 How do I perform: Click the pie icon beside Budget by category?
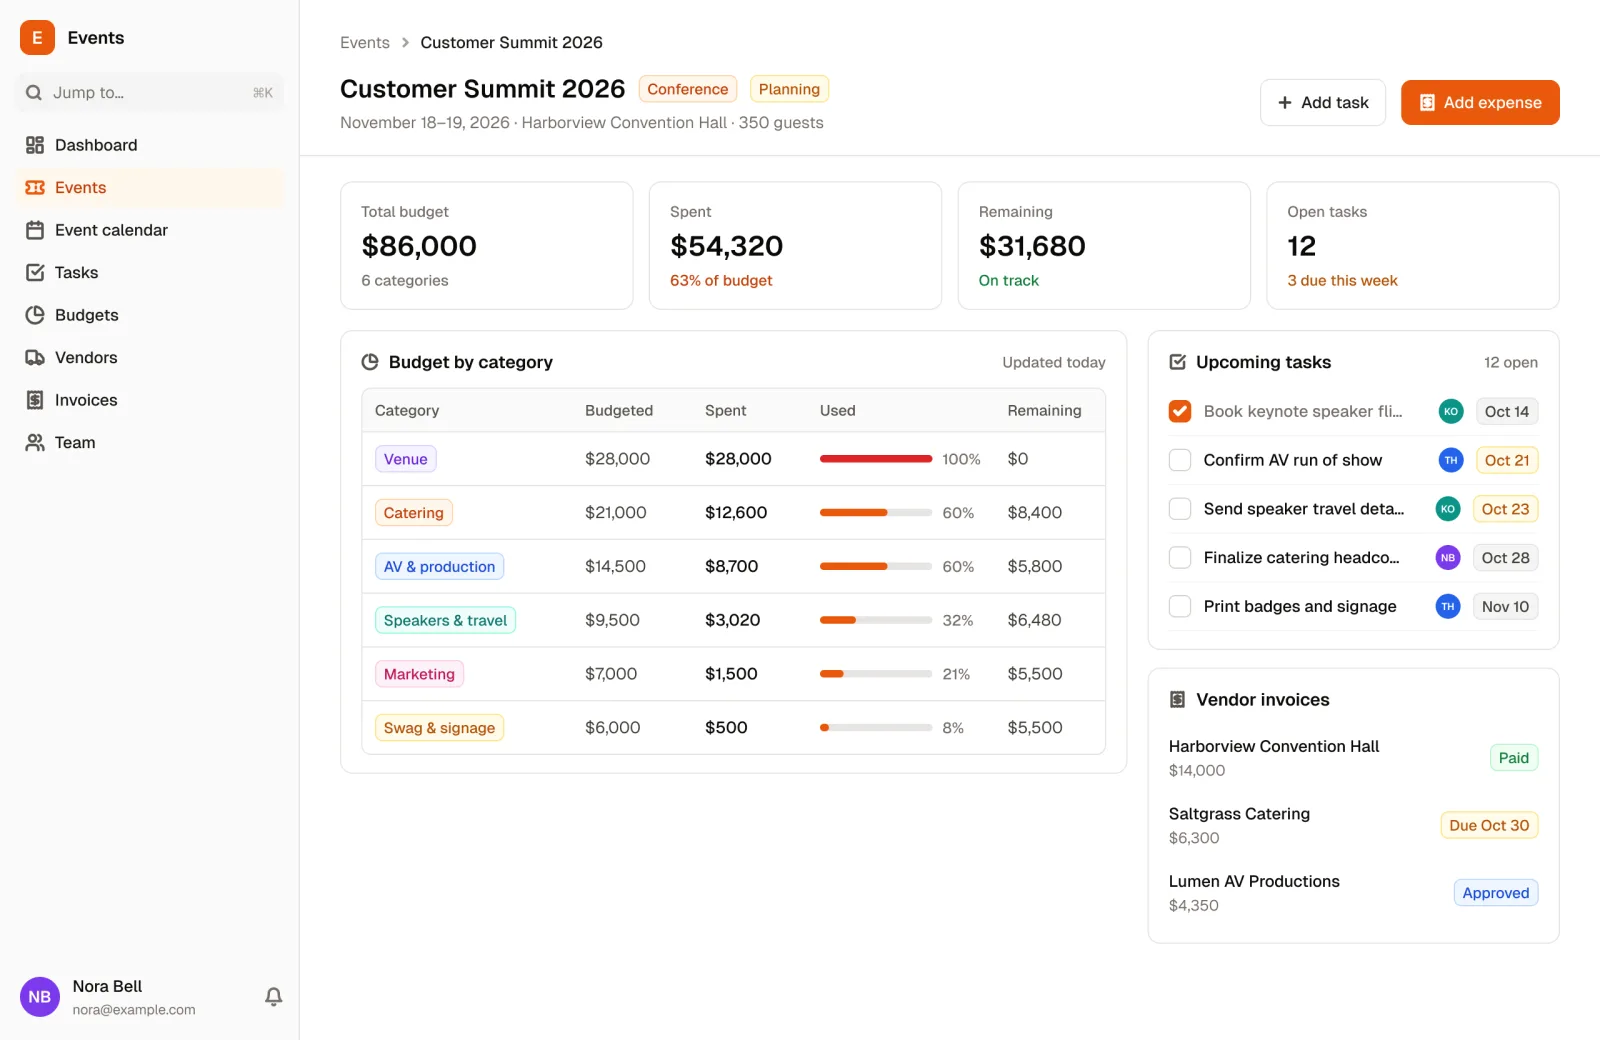[370, 362]
